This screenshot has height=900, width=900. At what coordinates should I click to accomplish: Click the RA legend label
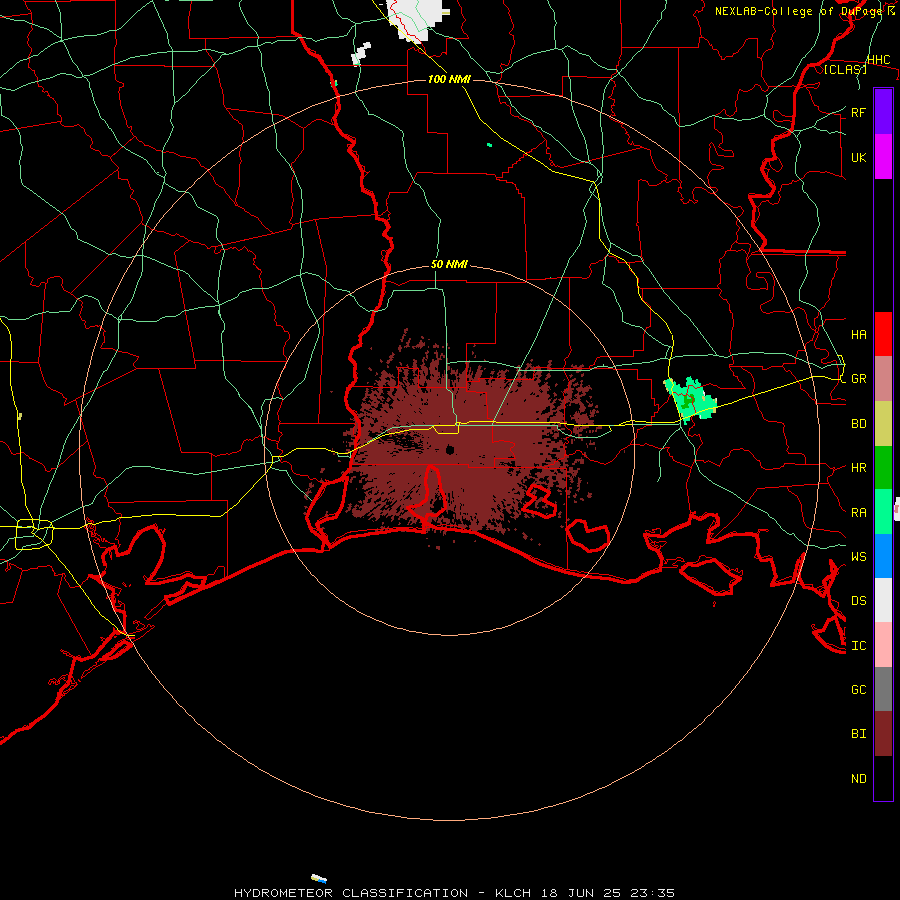click(858, 512)
